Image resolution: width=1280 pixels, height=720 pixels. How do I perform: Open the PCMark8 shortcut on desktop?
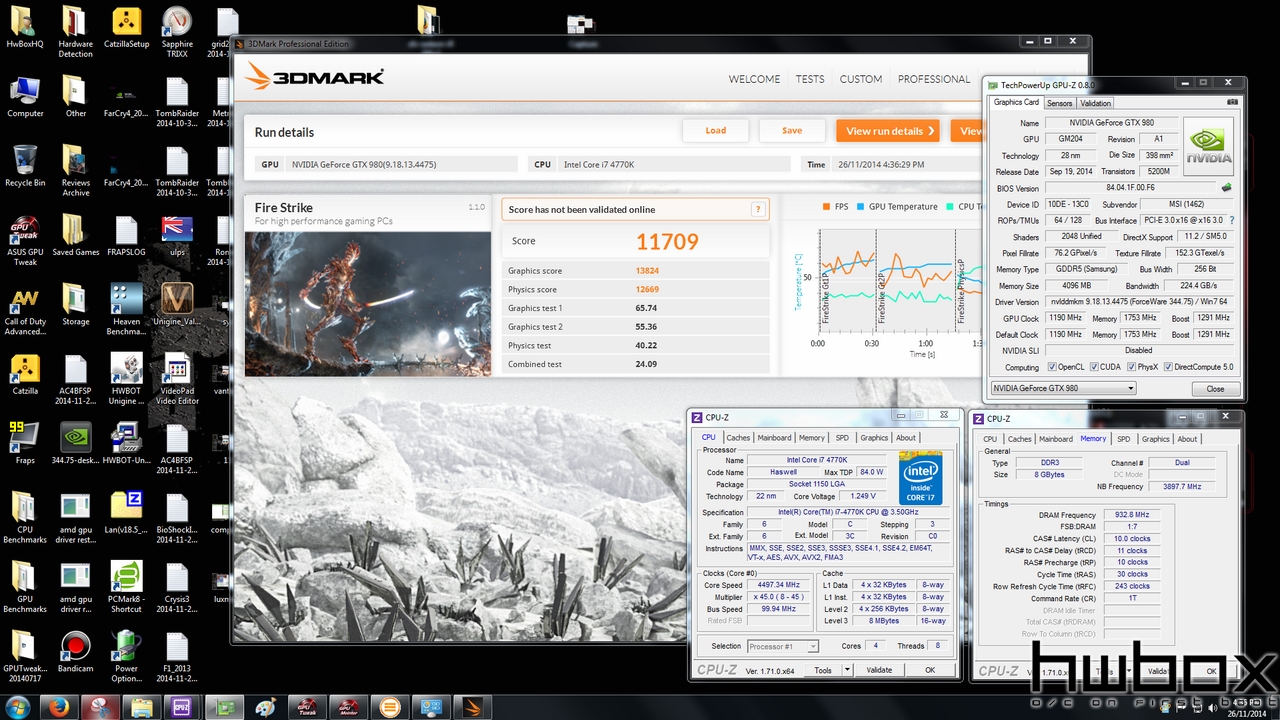[x=126, y=587]
